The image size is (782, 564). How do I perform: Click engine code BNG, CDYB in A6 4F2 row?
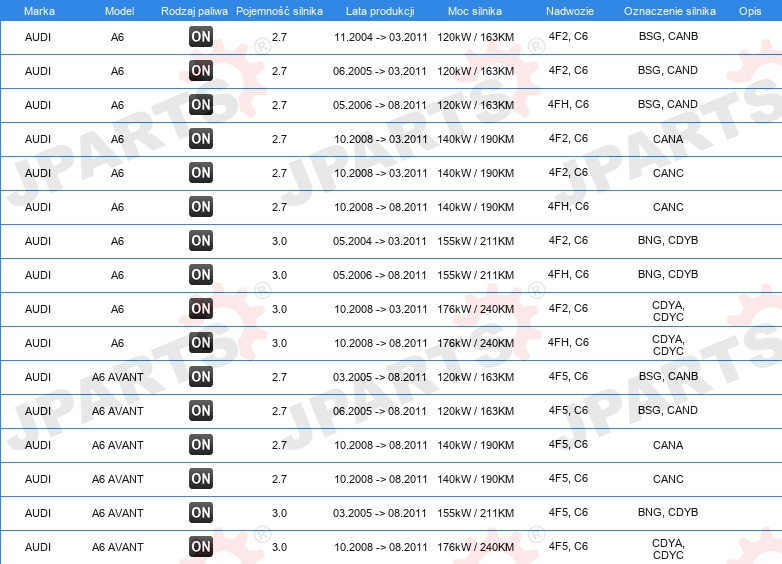click(668, 240)
